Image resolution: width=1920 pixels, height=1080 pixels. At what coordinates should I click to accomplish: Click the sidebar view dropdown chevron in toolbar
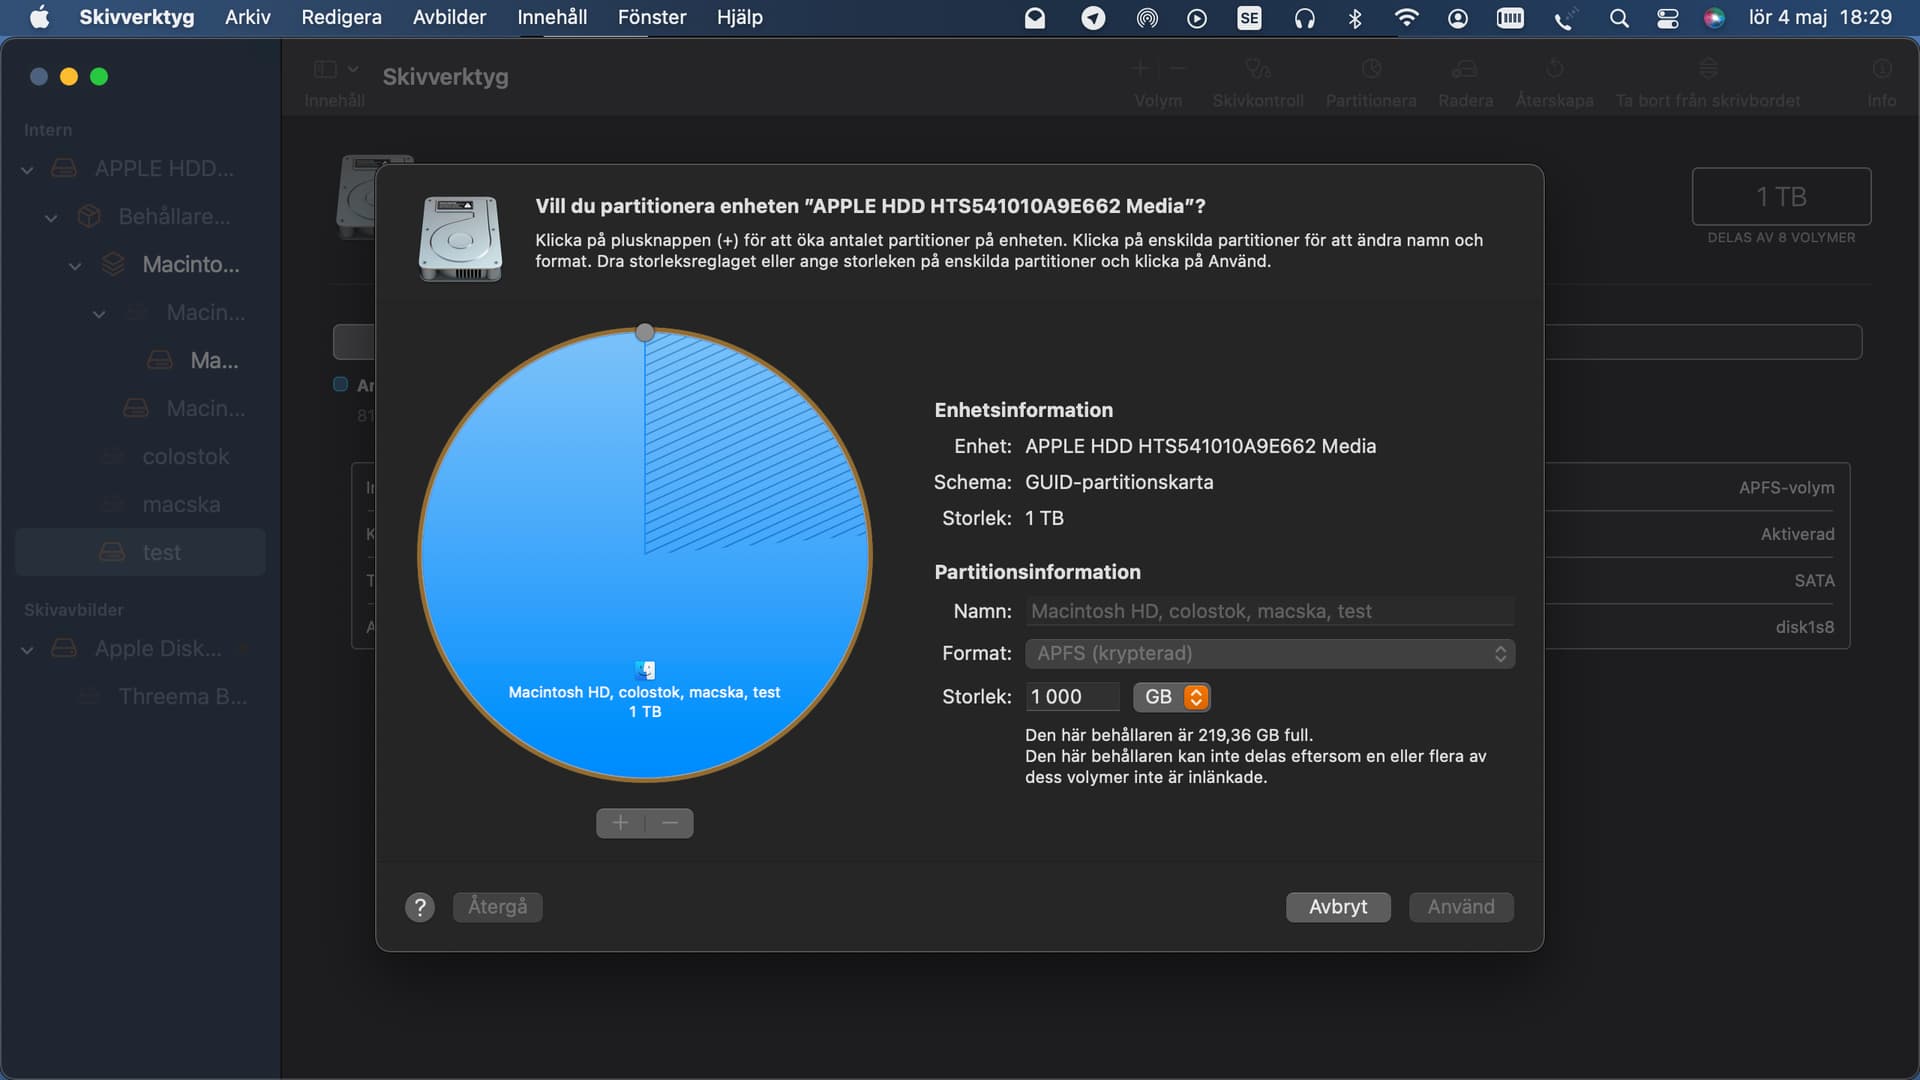coord(353,69)
